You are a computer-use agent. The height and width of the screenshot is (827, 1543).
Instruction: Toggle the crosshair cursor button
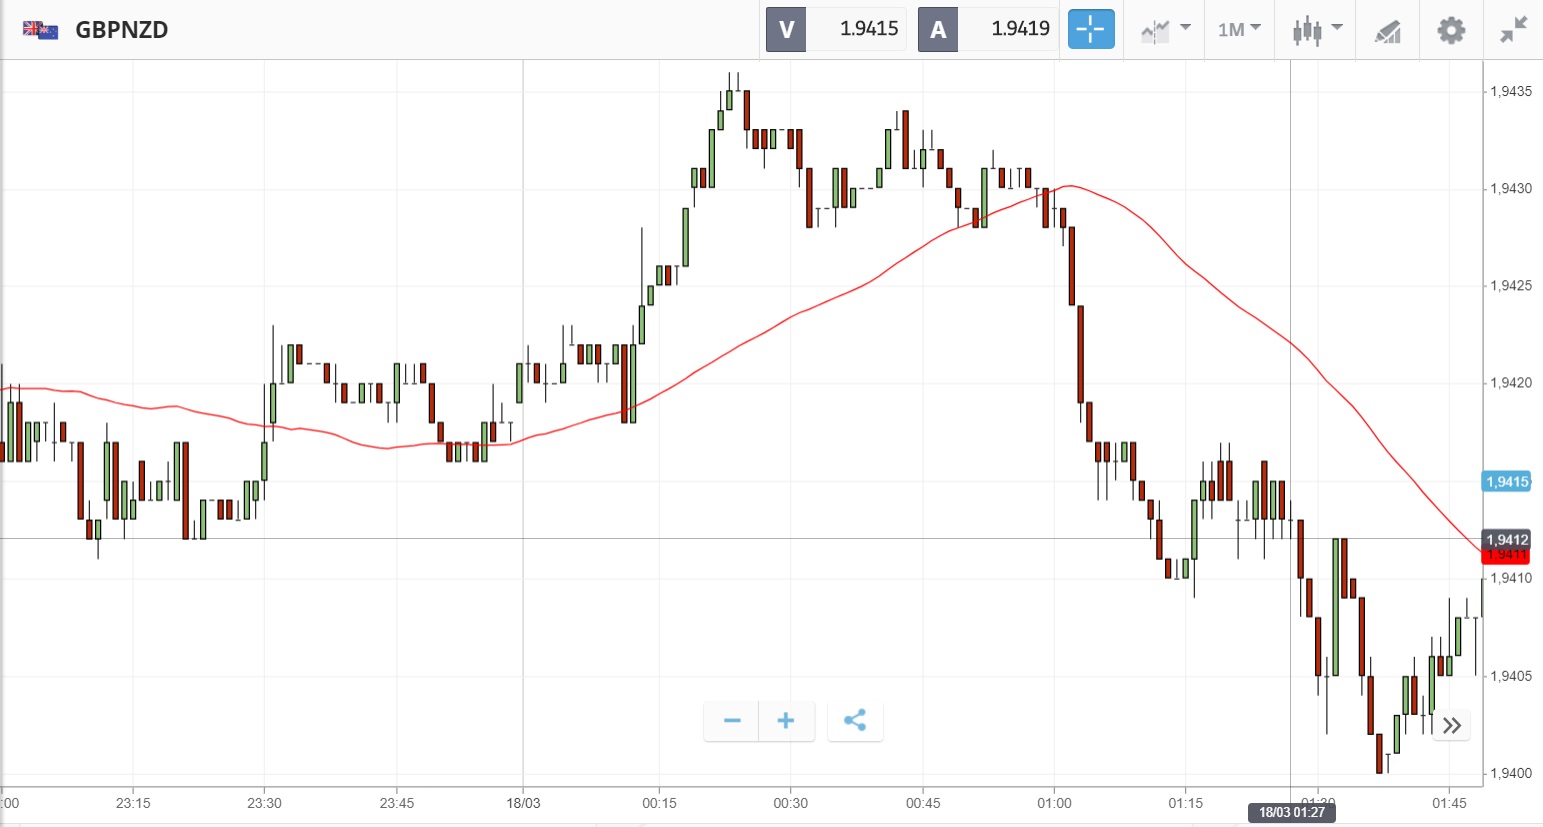pos(1091,29)
